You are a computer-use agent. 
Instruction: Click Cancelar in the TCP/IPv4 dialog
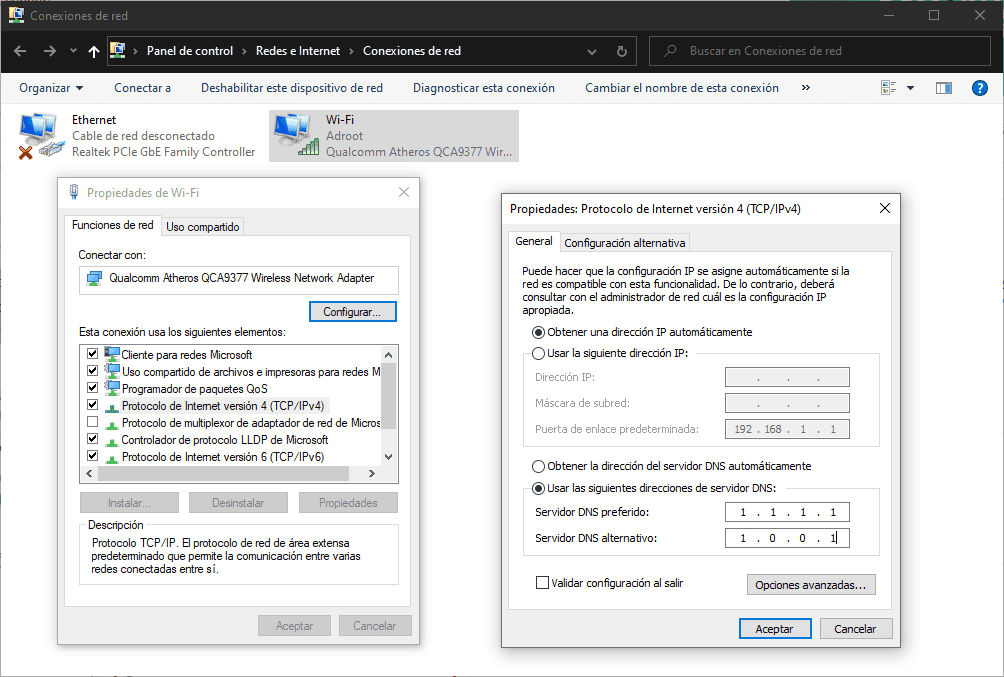pyautogui.click(x=855, y=629)
